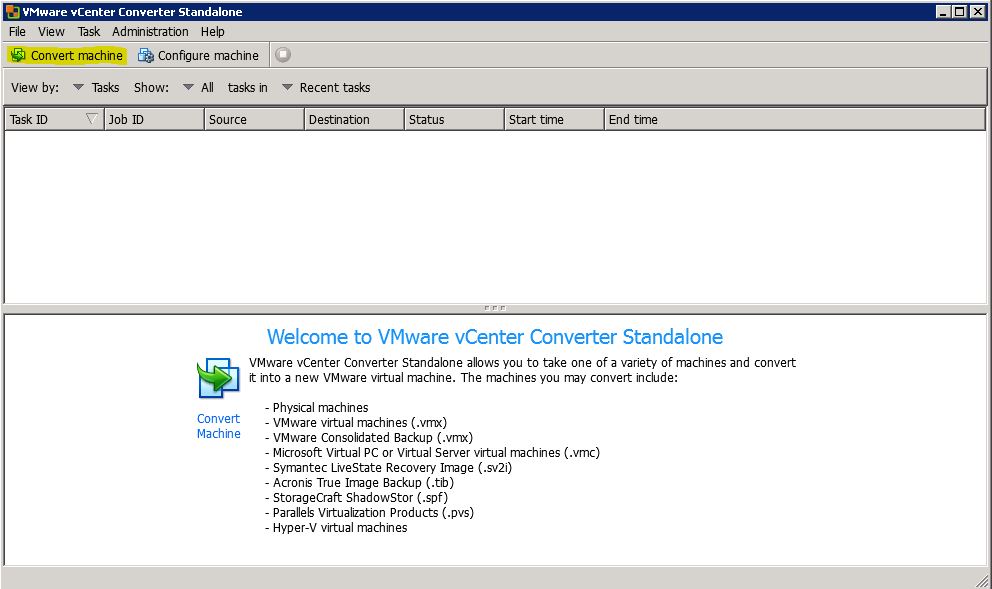
Task: Click the Microsoft Virtual PC (.vmc) entry
Action: coord(436,452)
